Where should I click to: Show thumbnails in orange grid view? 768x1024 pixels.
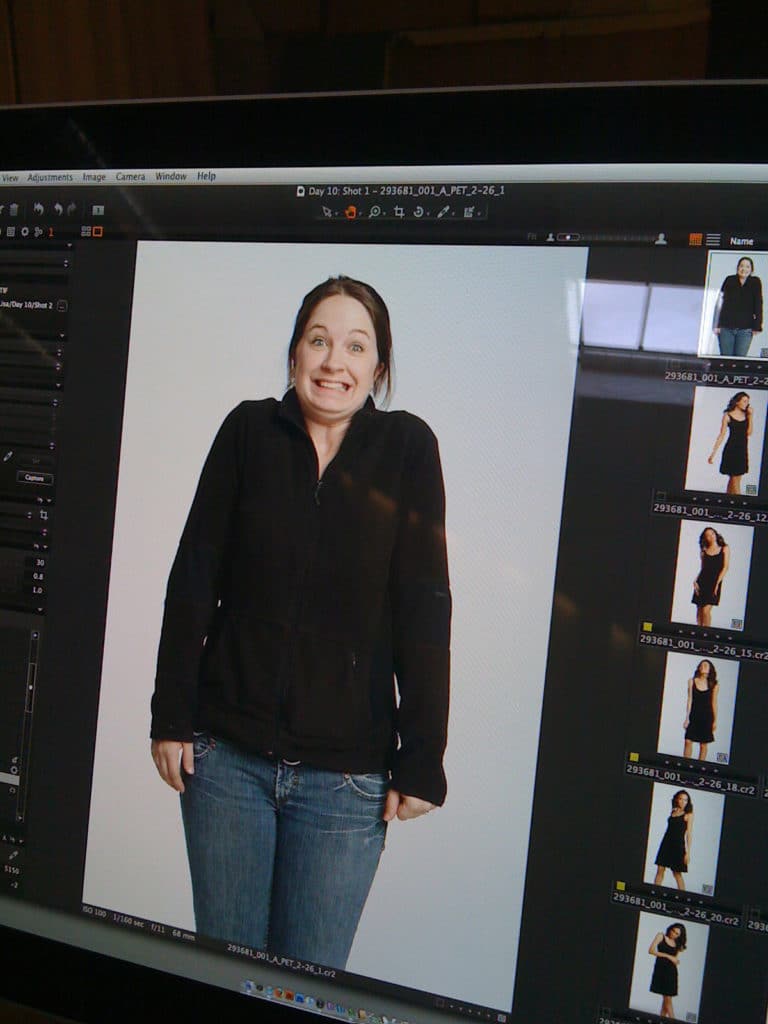point(696,240)
